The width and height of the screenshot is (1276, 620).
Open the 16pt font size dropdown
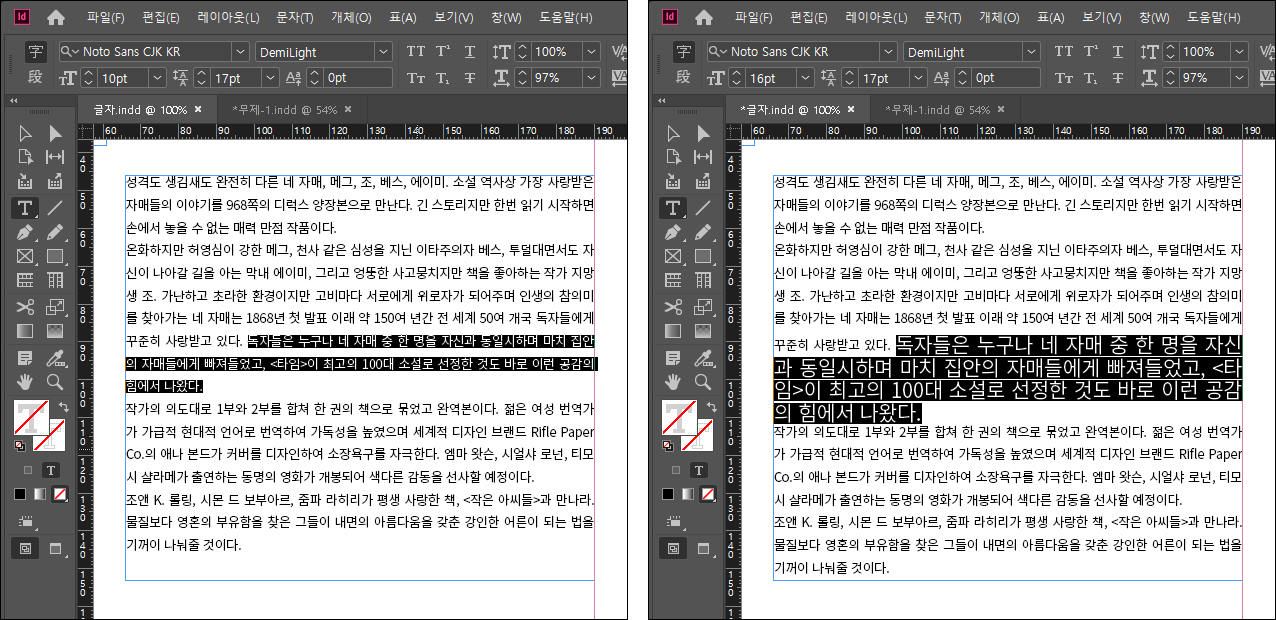click(x=805, y=78)
